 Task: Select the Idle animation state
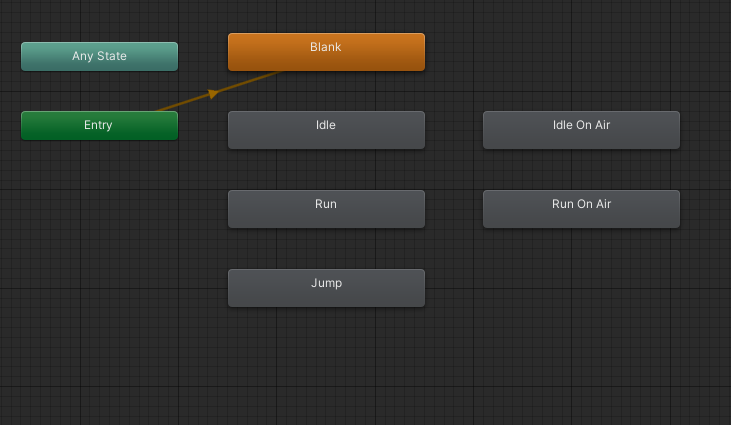point(326,130)
